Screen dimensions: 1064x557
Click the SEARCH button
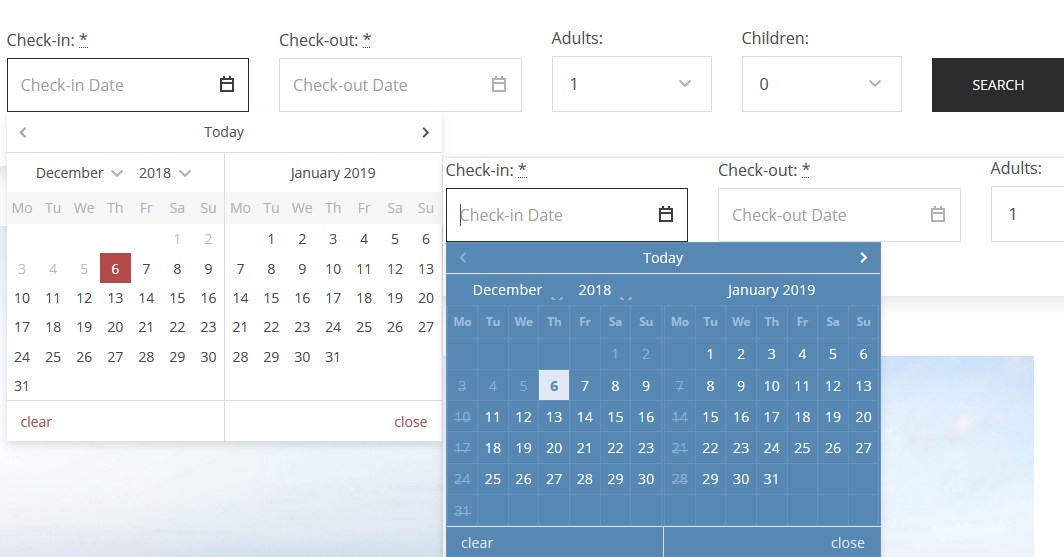point(998,85)
